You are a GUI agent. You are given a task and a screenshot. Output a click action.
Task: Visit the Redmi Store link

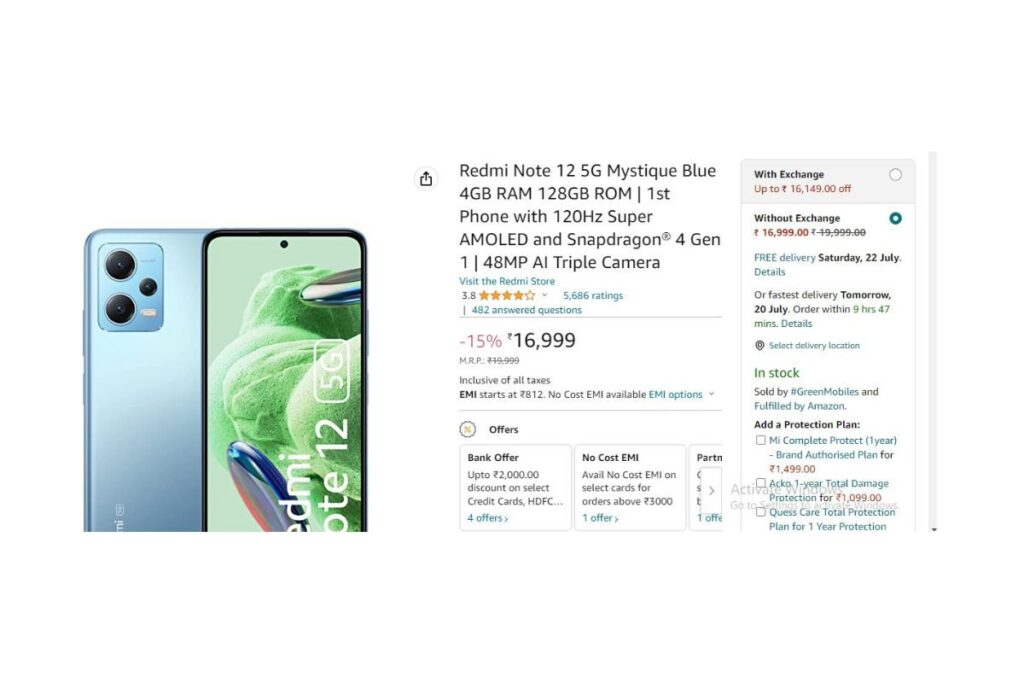tap(507, 281)
